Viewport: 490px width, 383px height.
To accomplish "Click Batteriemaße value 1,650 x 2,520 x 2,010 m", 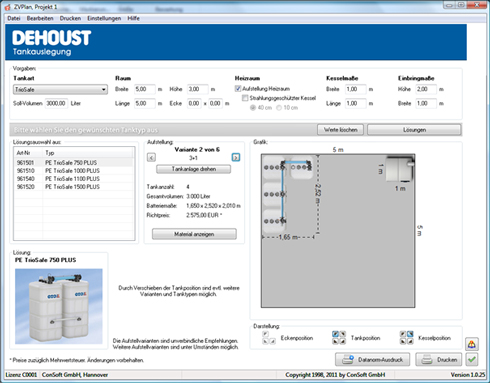I will pyautogui.click(x=213, y=206).
